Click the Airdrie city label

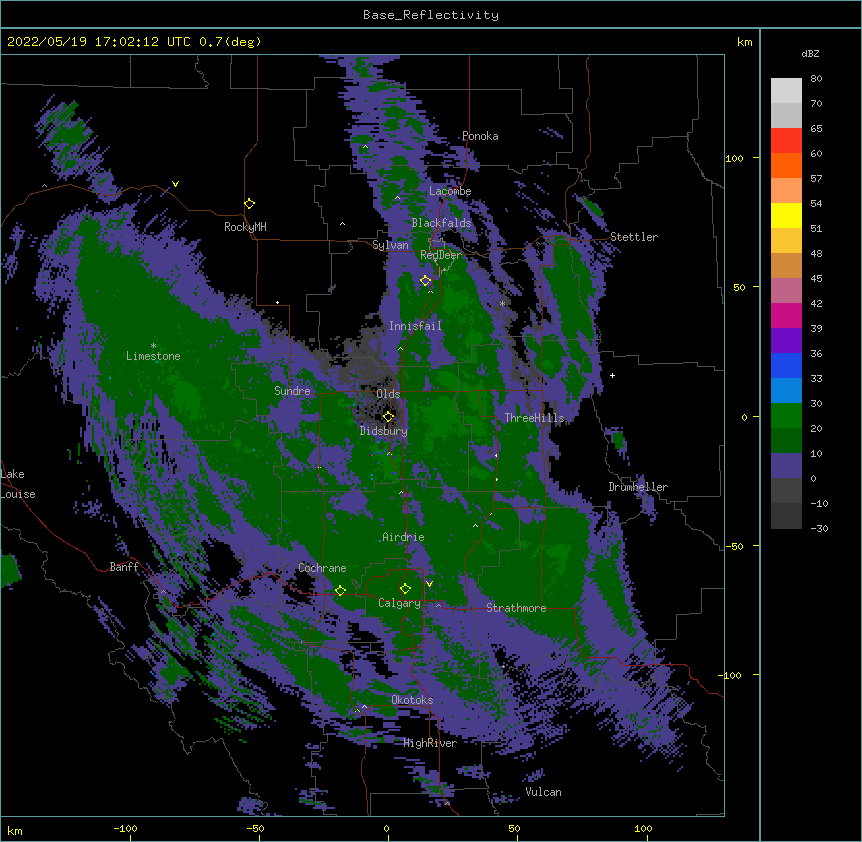(404, 537)
